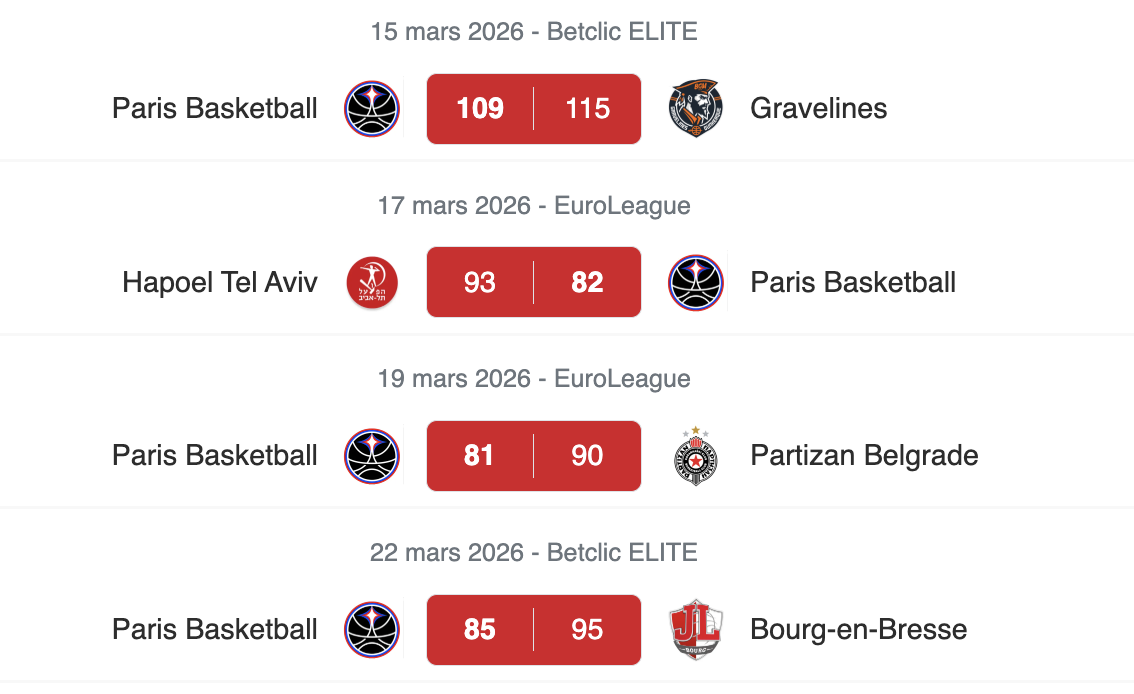Click the Bourg-en-Bresse JL logo
Screen dimensions: 1134x694
[695, 630]
